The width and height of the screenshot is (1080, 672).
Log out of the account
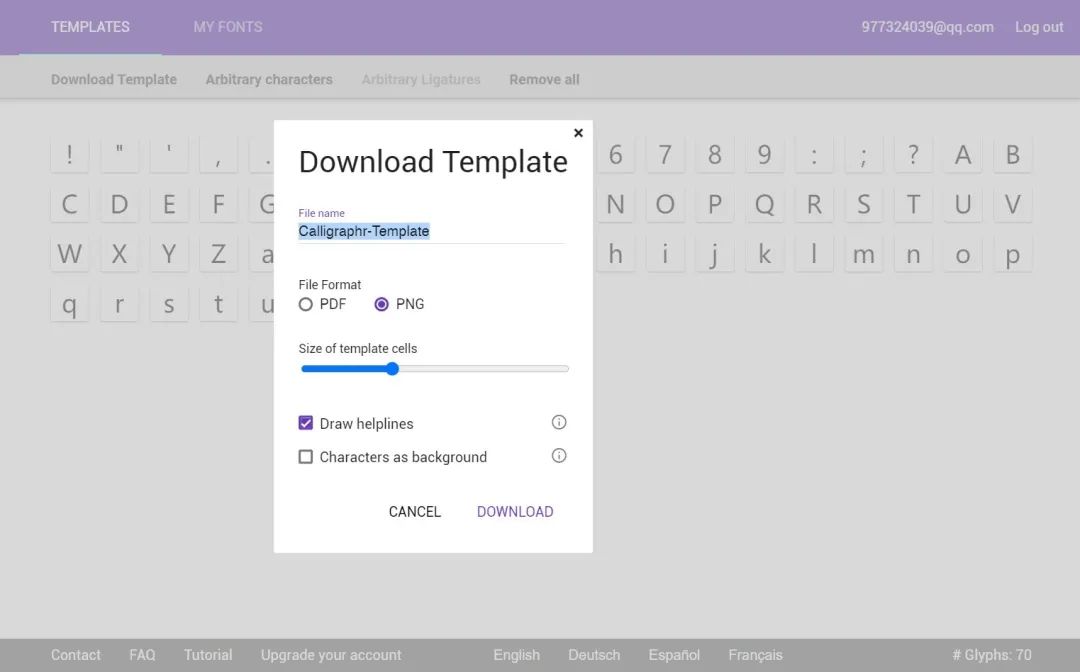coord(1039,27)
